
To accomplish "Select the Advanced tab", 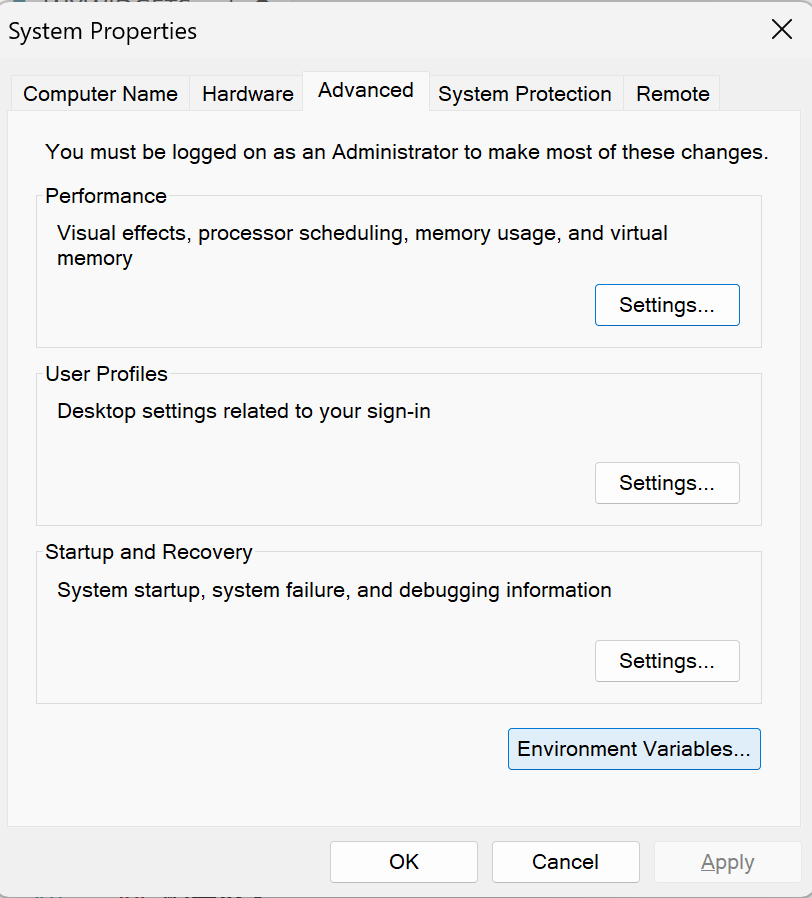I will (x=365, y=90).
